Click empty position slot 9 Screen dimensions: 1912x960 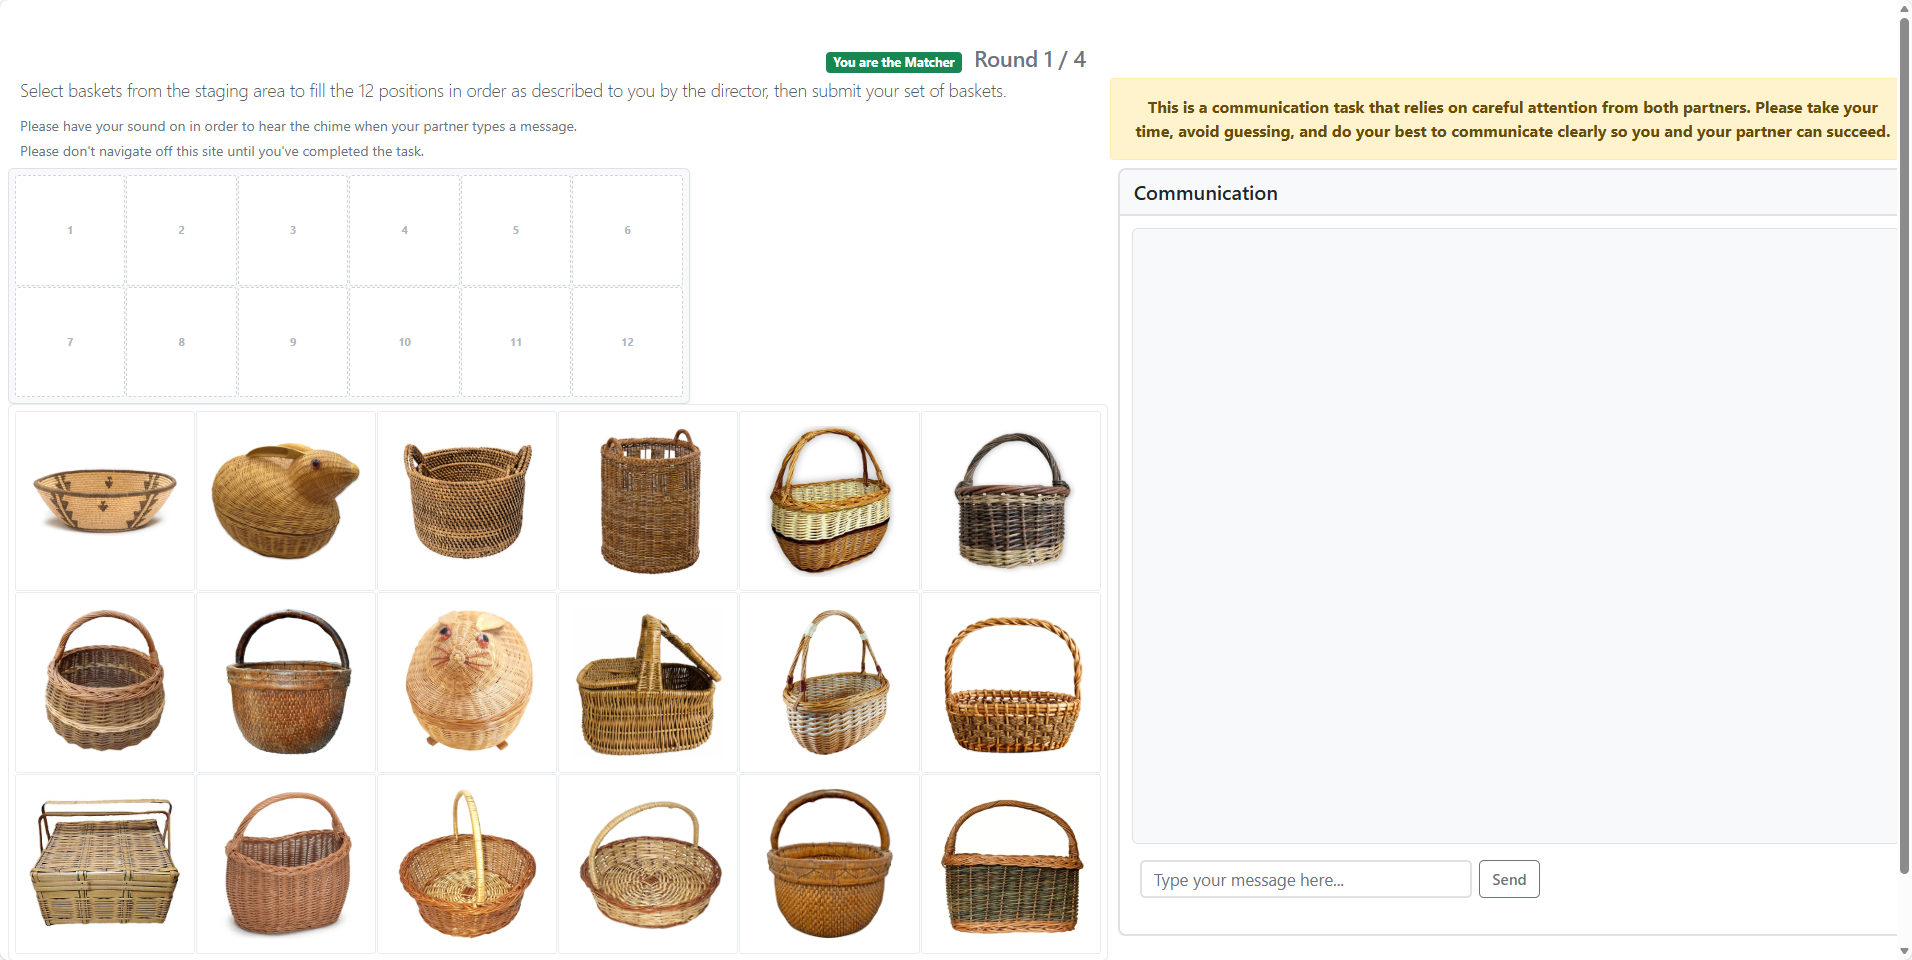pyautogui.click(x=293, y=342)
